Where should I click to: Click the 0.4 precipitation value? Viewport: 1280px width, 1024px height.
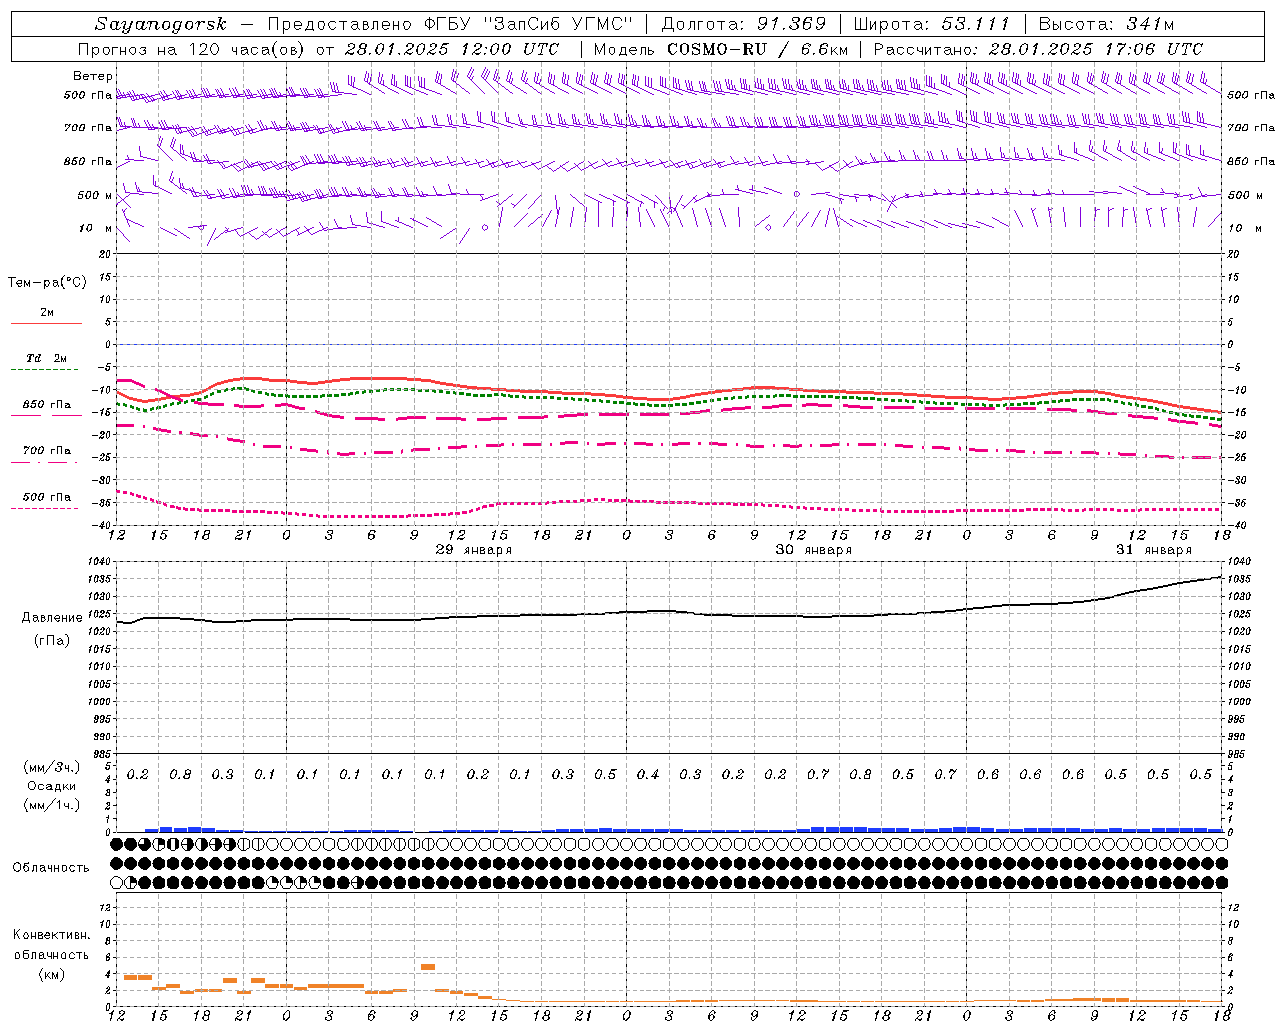coord(648,775)
